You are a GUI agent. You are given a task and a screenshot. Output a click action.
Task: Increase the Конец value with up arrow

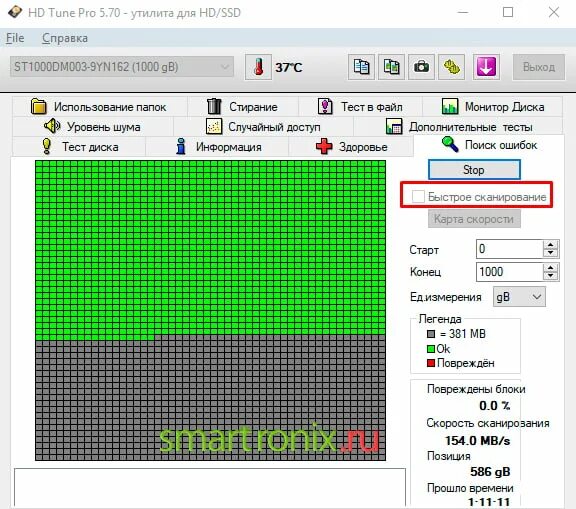(550, 267)
